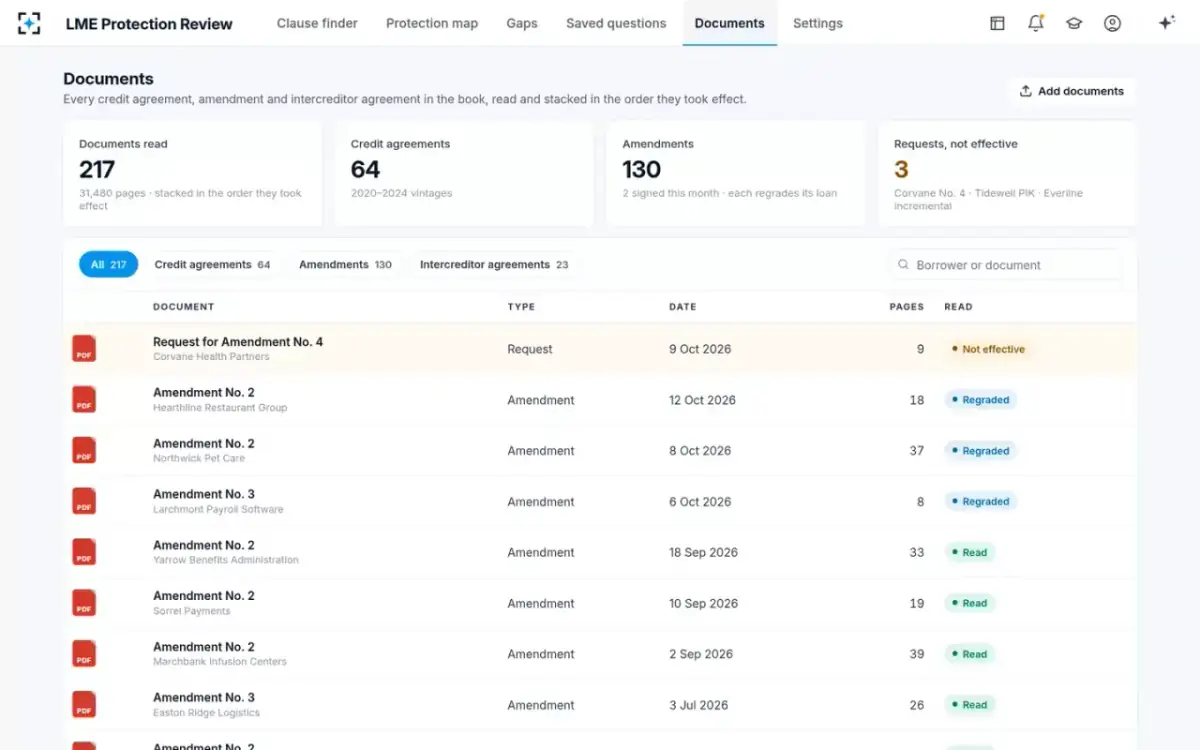Click Regraded badge on 6 Oct 2026 row
The width and height of the screenshot is (1200, 750).
(x=981, y=502)
